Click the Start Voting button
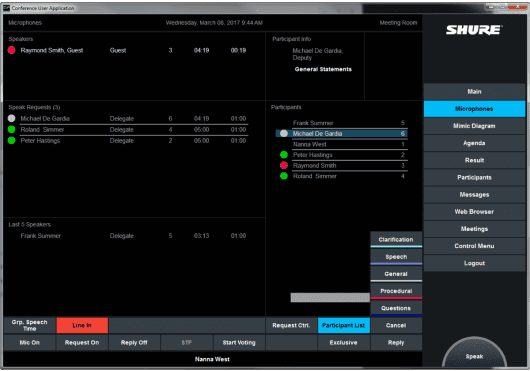 (x=239, y=343)
